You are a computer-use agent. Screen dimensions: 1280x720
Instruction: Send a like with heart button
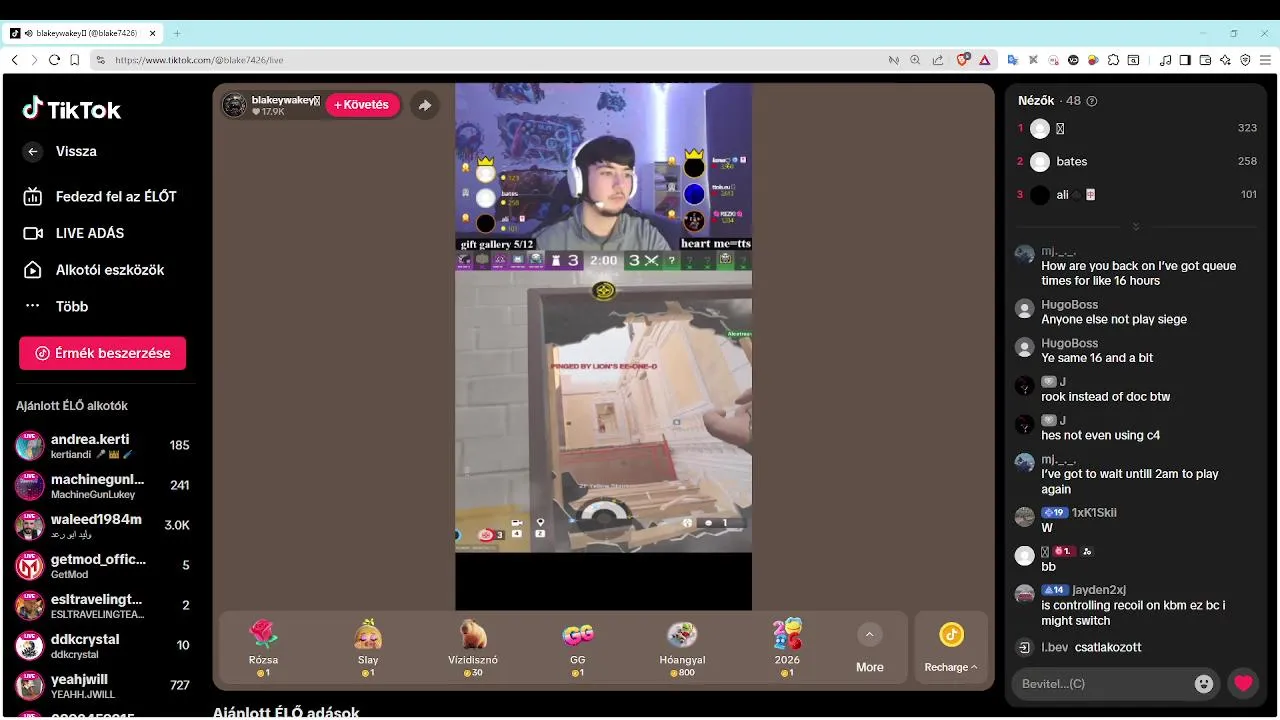click(x=1243, y=684)
